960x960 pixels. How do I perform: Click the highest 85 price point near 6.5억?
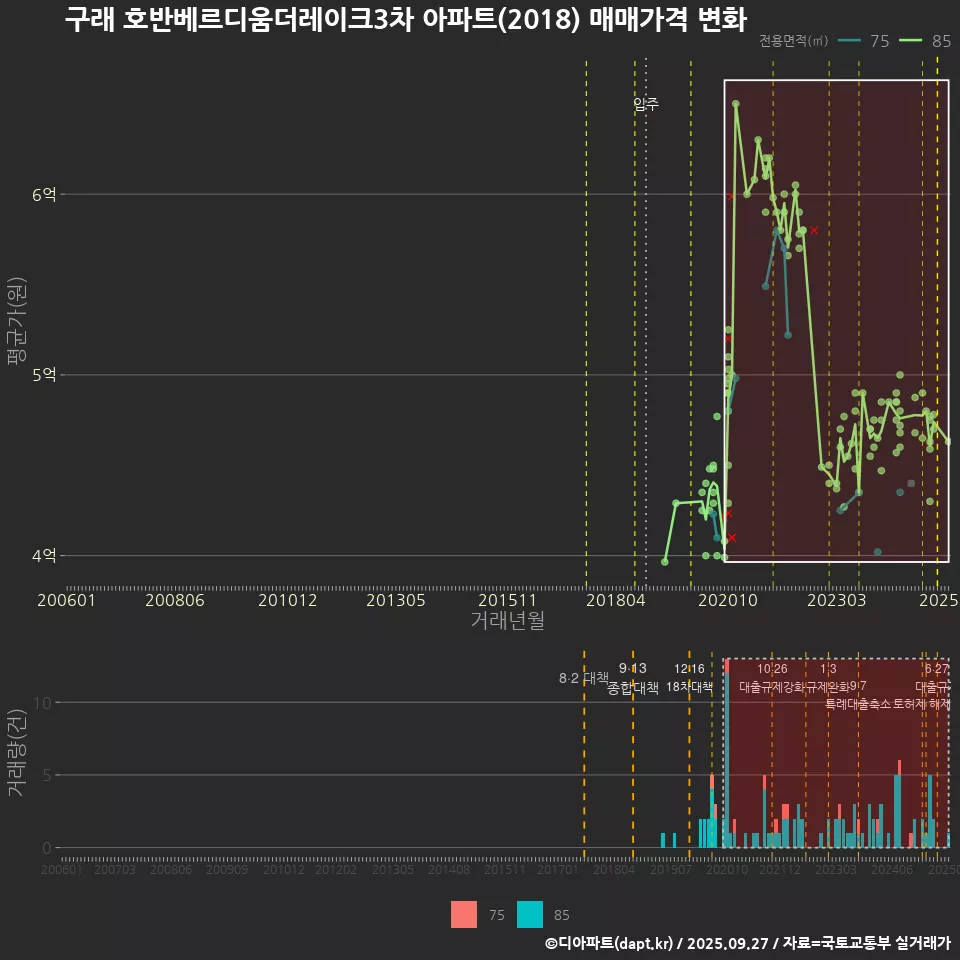click(735, 103)
